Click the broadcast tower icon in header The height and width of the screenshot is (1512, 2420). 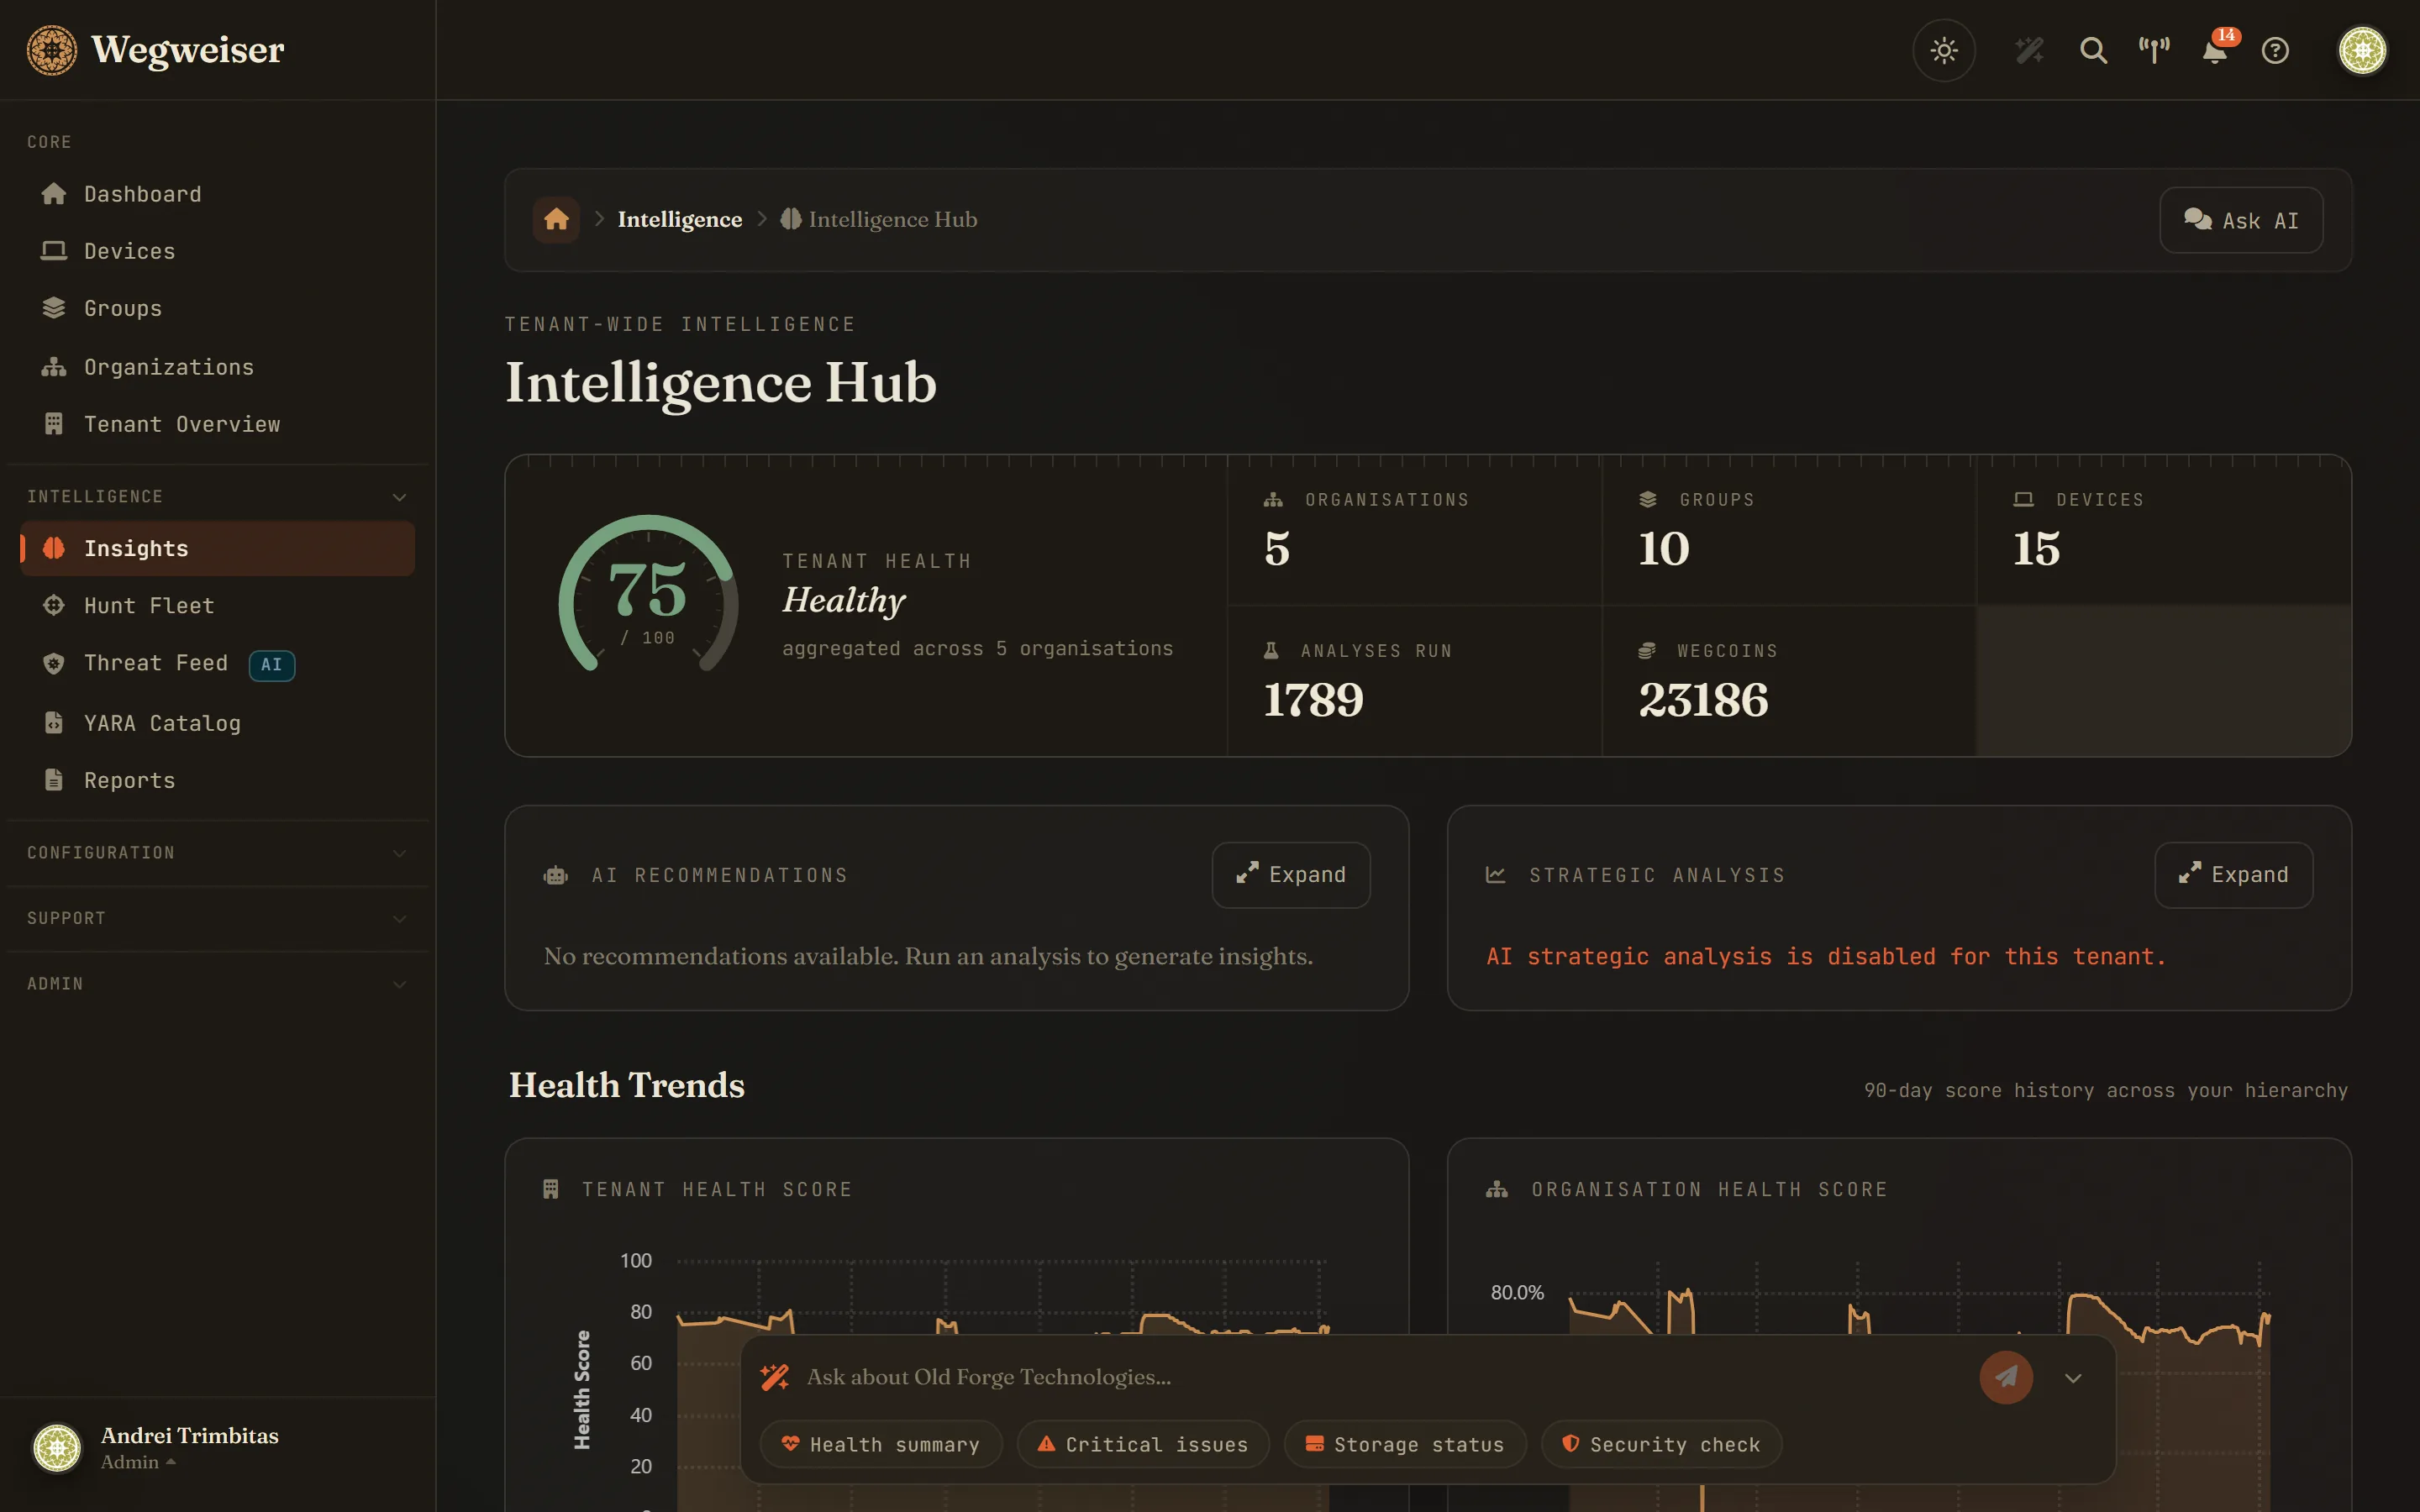(x=2154, y=50)
